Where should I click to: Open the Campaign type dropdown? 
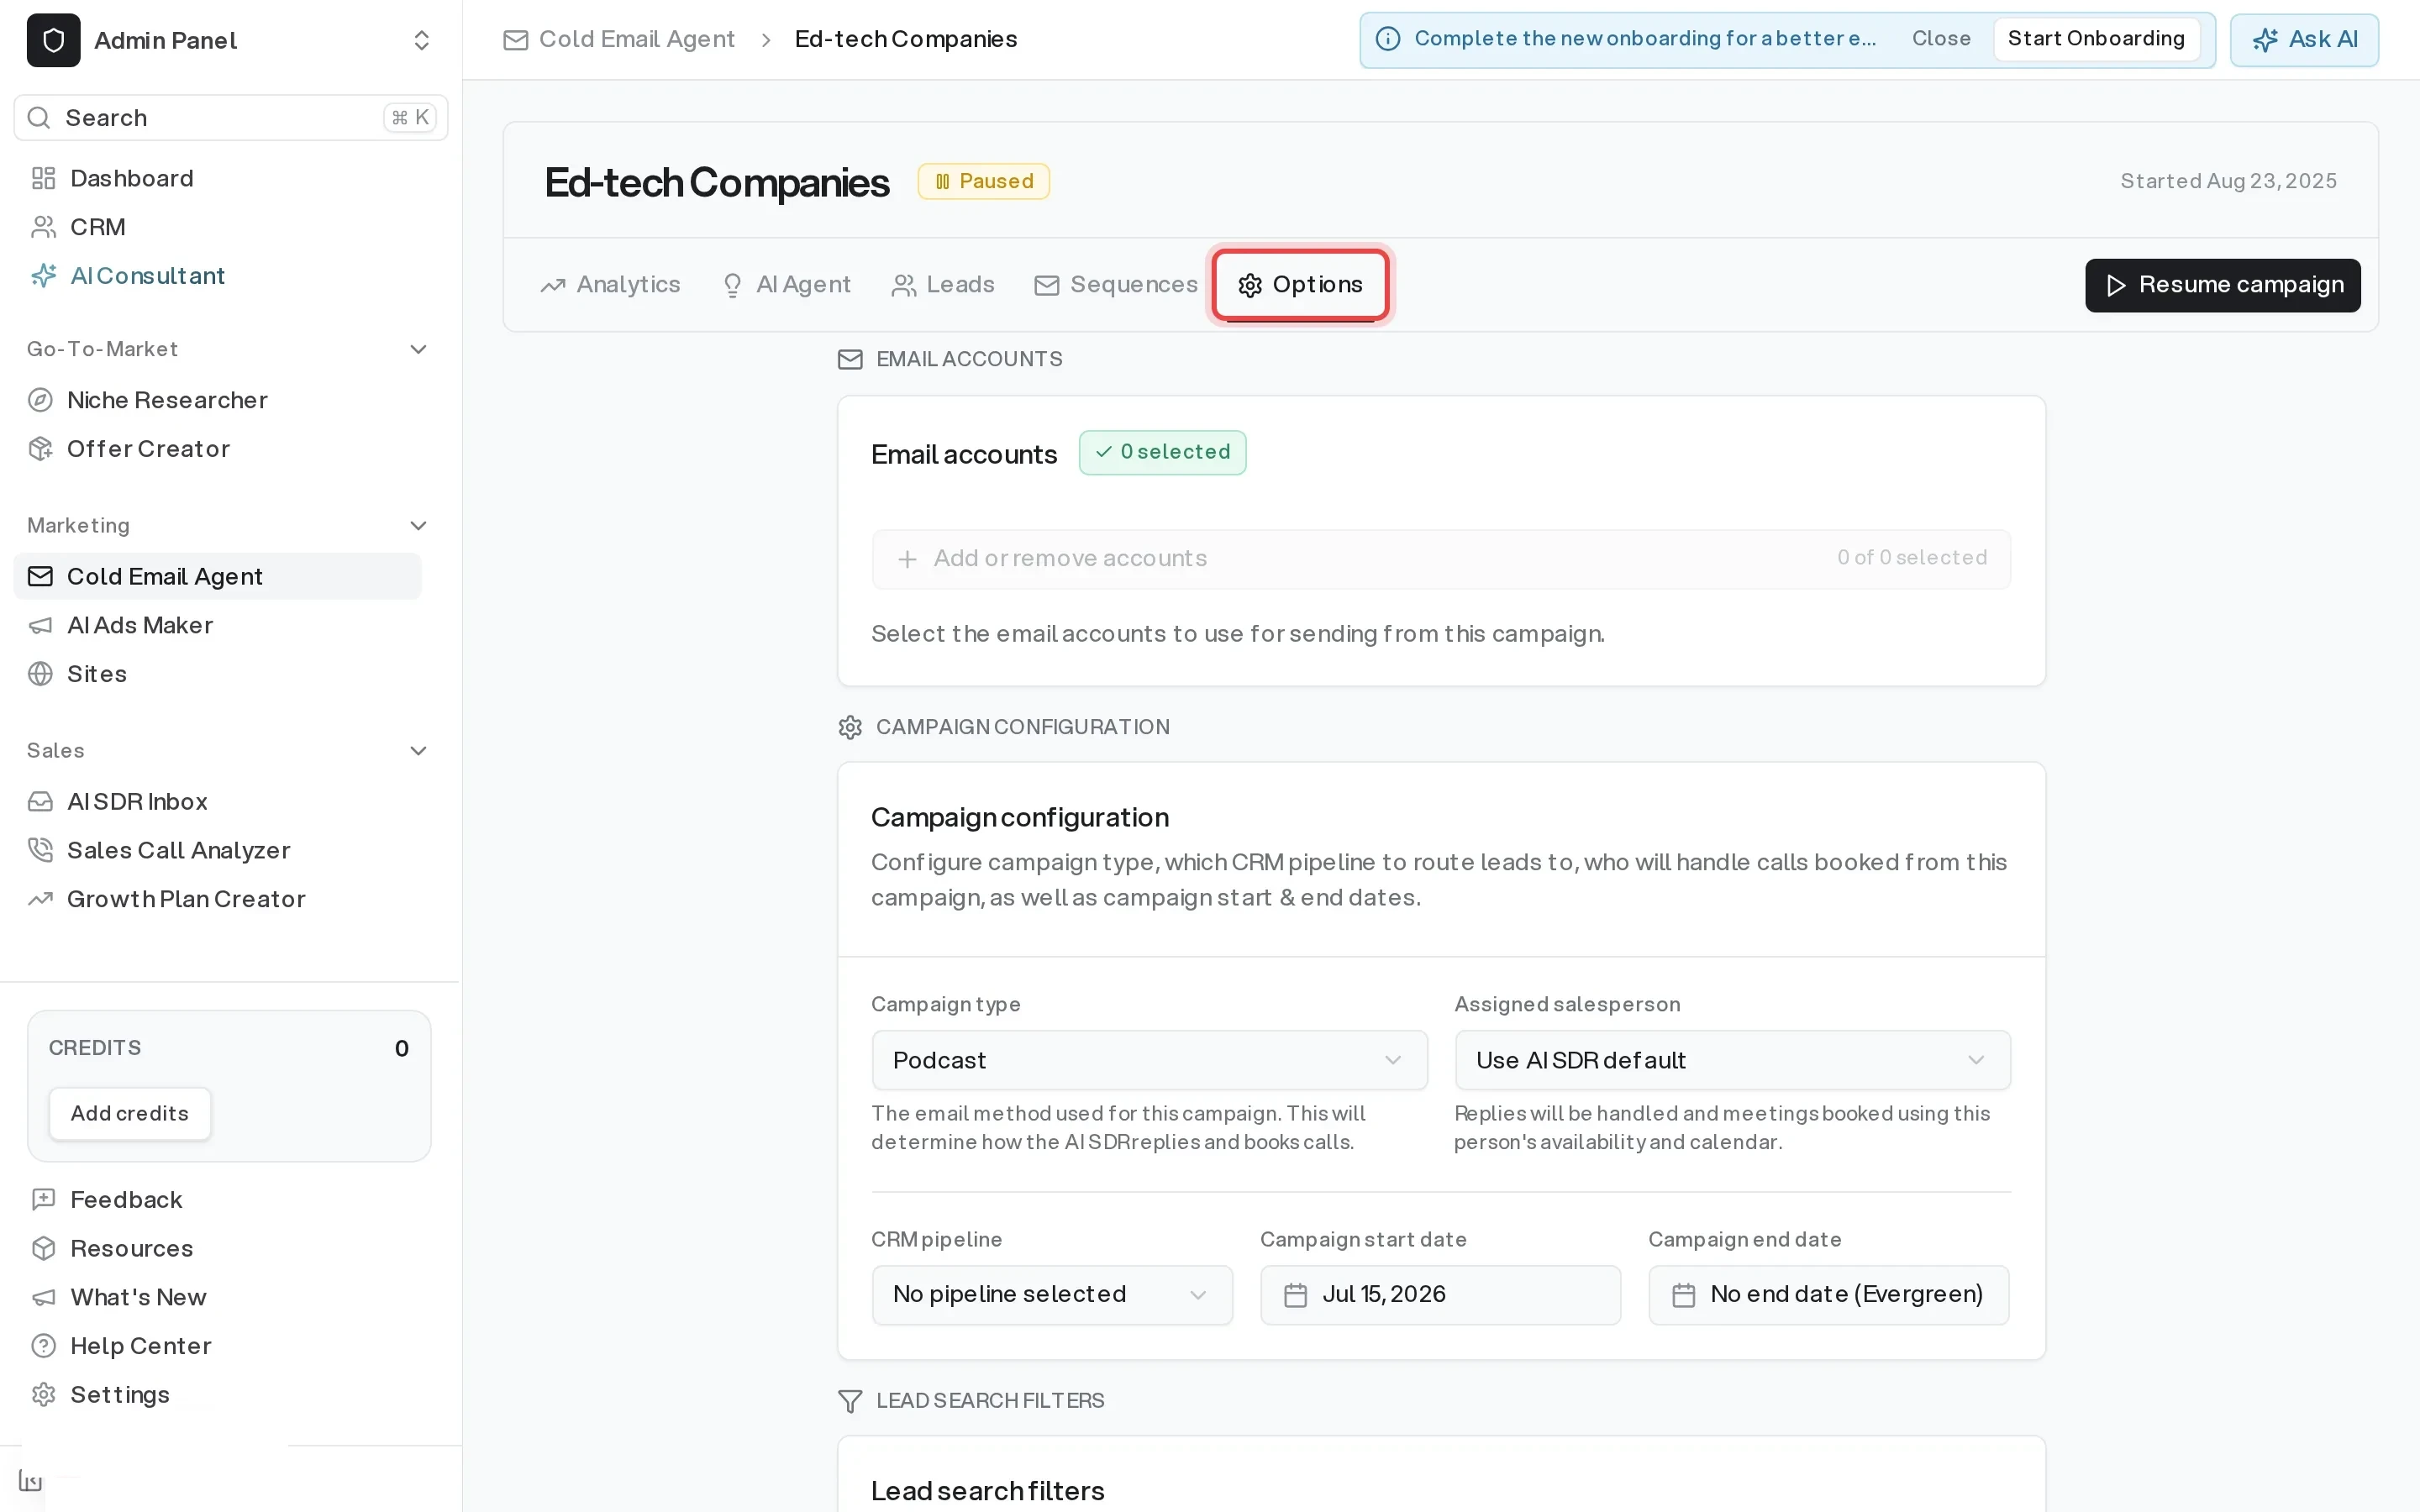tap(1149, 1060)
